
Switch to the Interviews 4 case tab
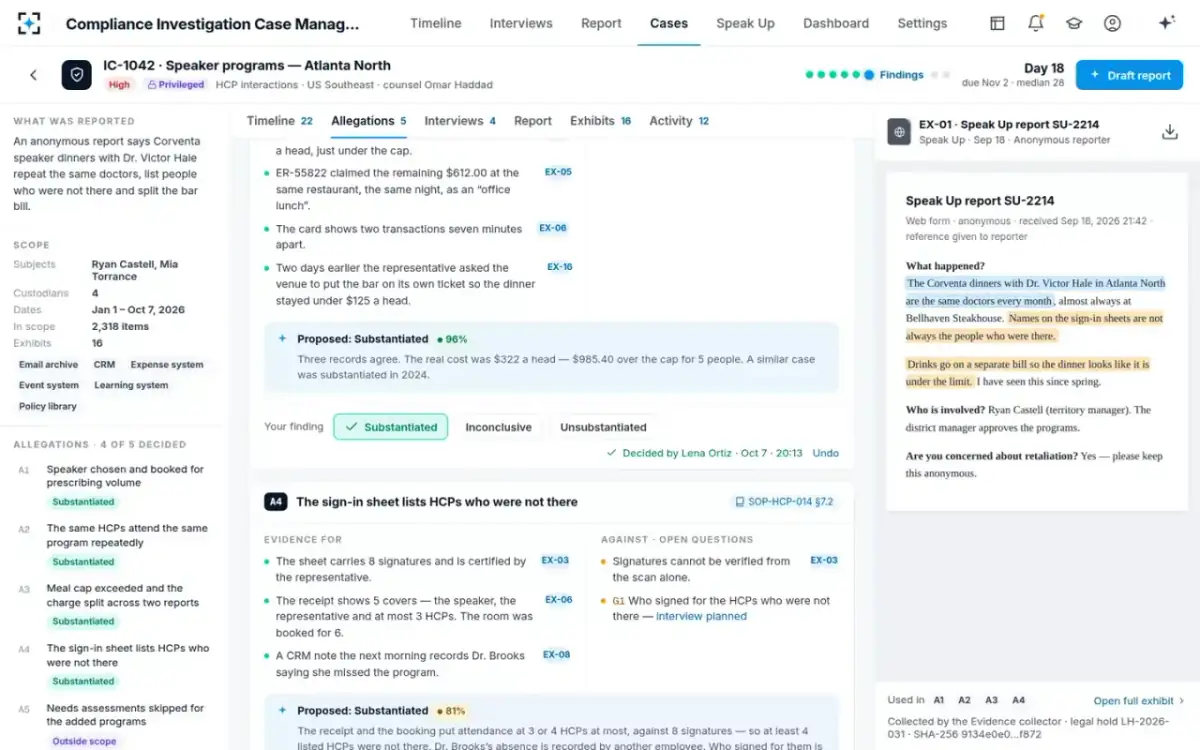[x=460, y=121]
